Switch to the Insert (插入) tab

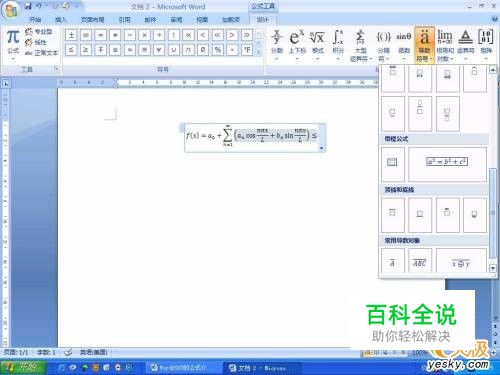tap(61, 20)
